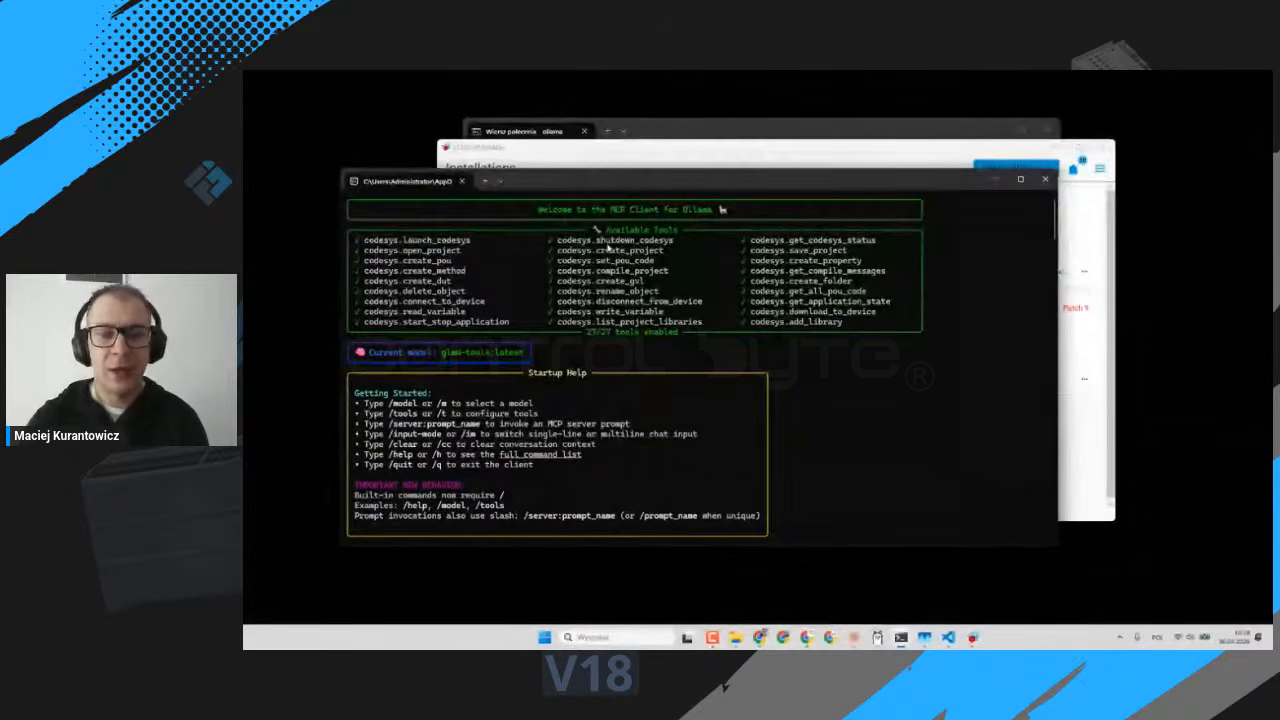
Task: Open Task View from the taskbar
Action: tap(687, 637)
